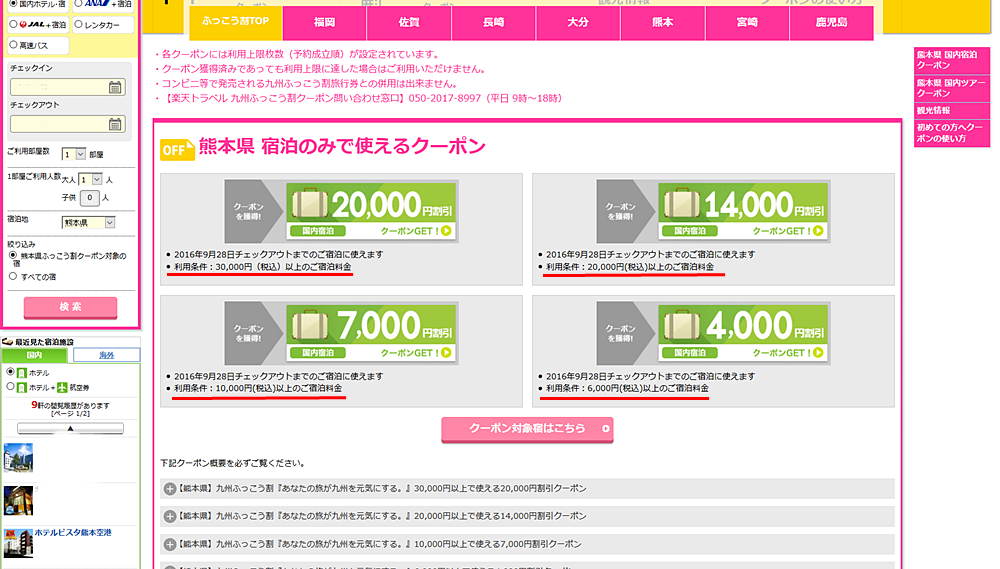This screenshot has height=569, width=1000.
Task: Choose the ホテル＋航空券 radio option
Action: pyautogui.click(x=11, y=387)
